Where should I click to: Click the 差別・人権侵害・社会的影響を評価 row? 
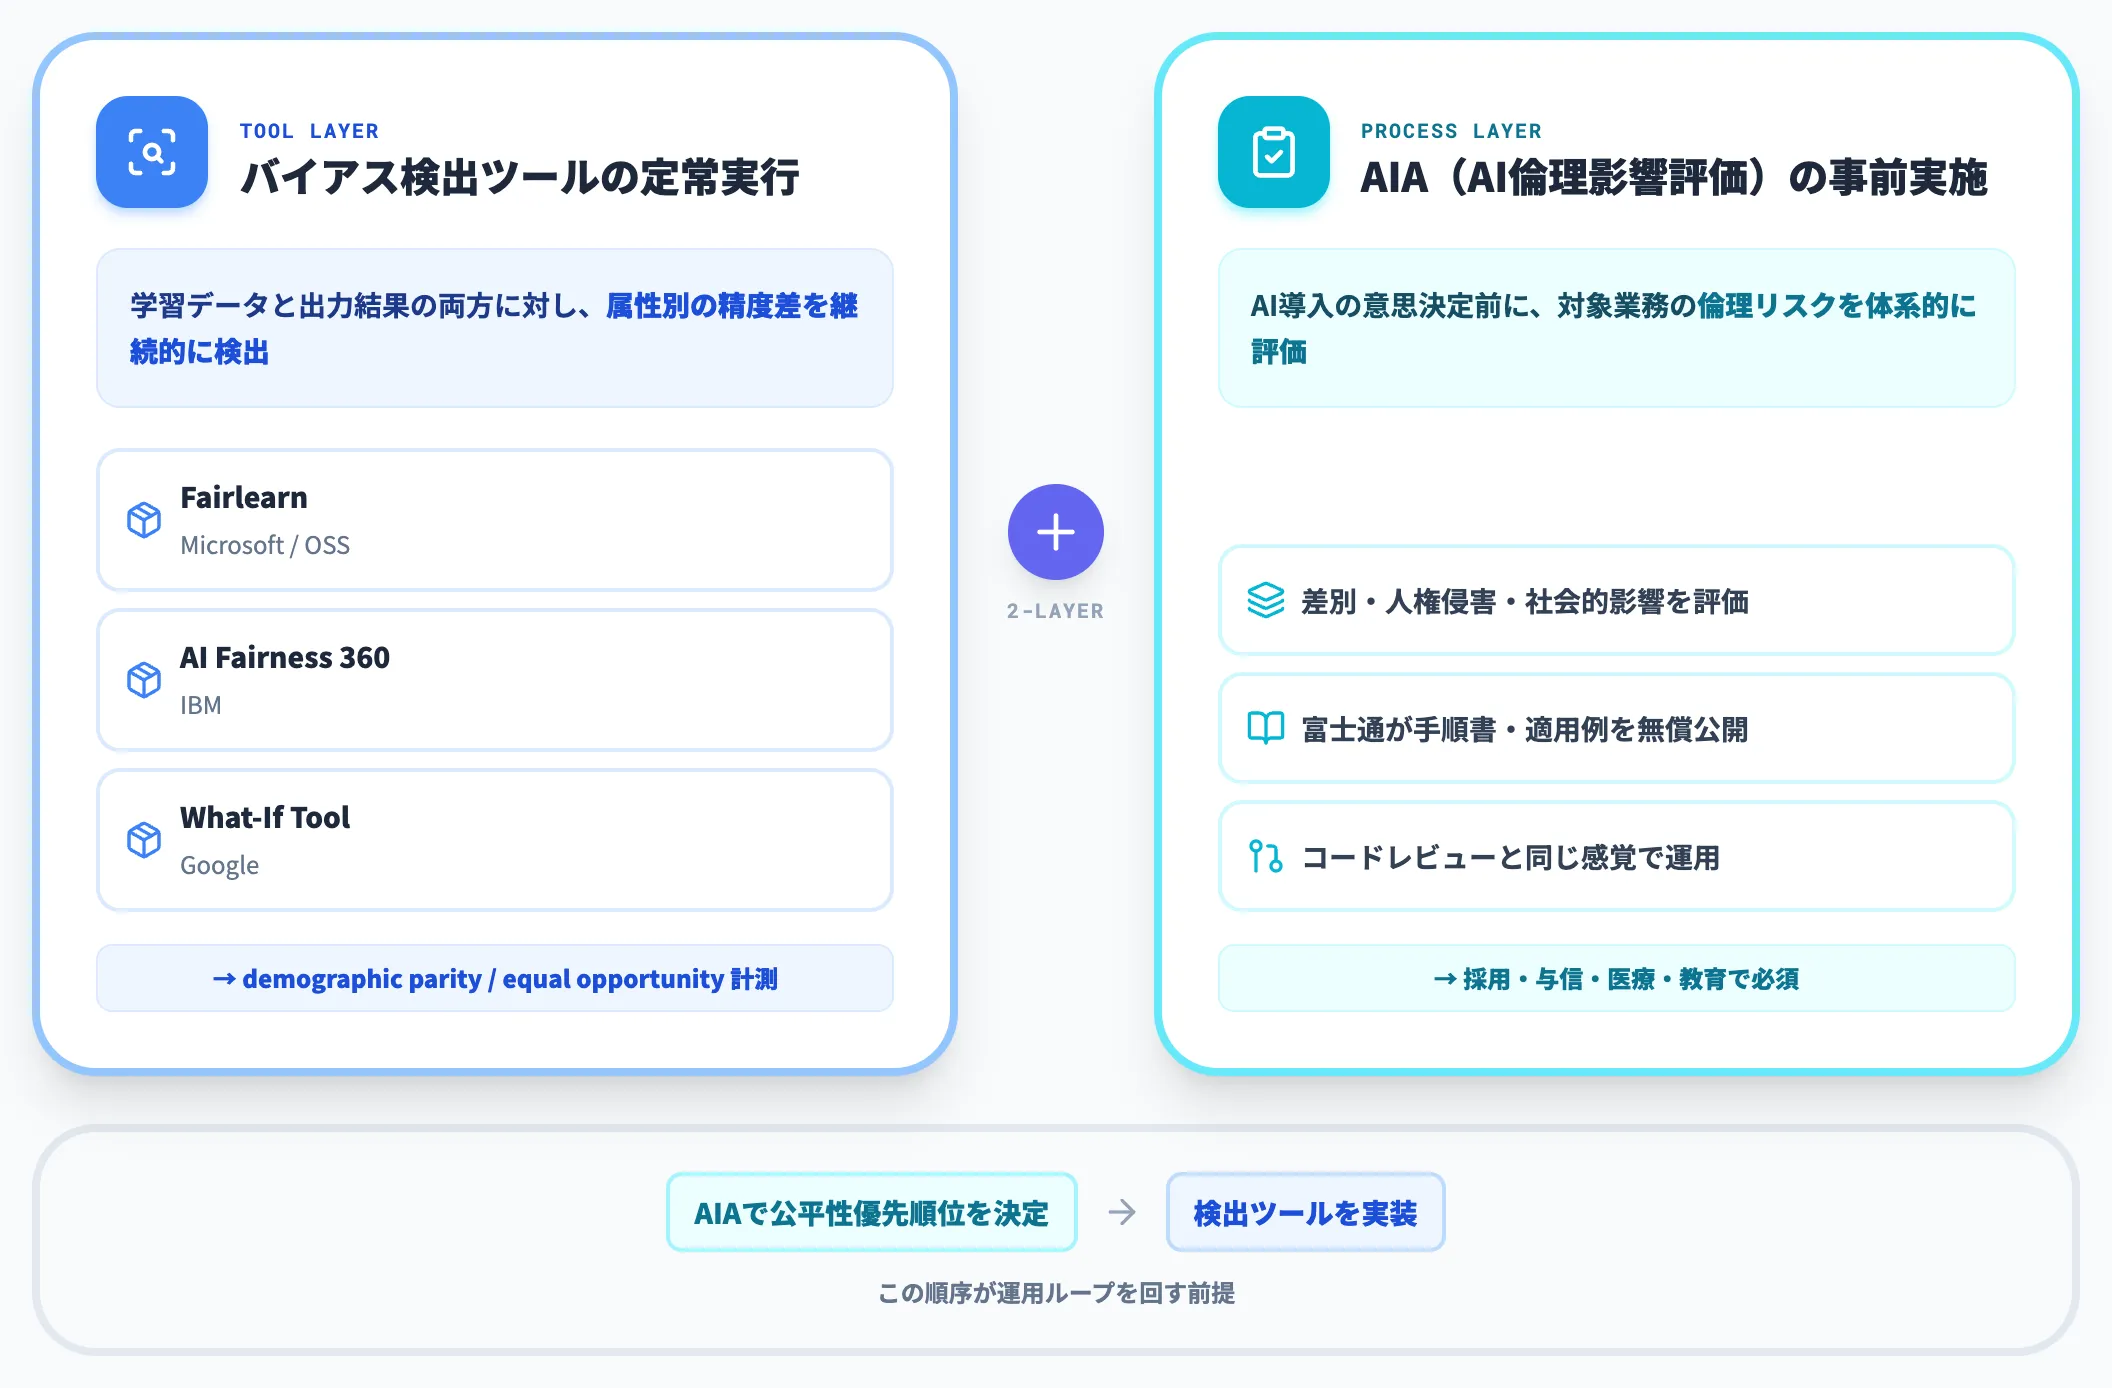tap(1617, 600)
